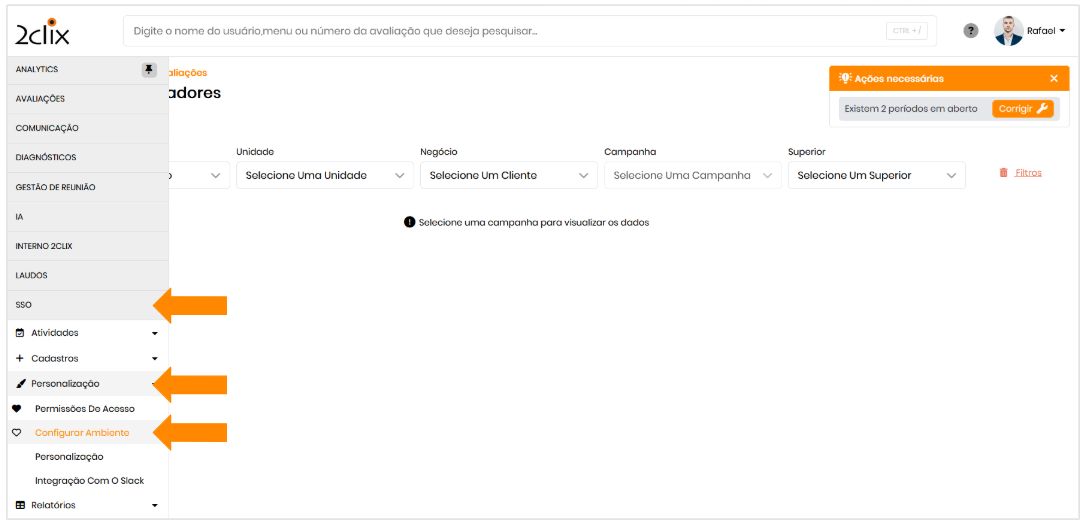This screenshot has height=524, width=1086.
Task: Open the Avaliações menu item
Action: tap(41, 99)
